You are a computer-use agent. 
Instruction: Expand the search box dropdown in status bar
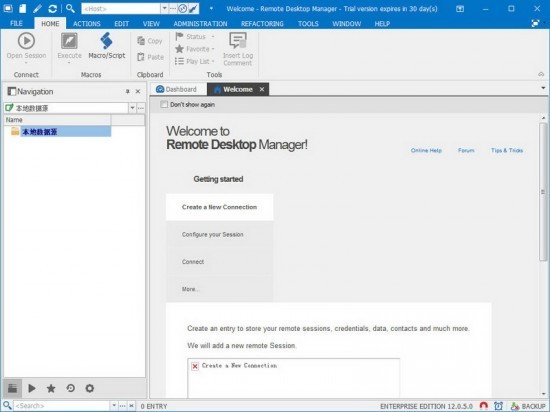[x=114, y=406]
